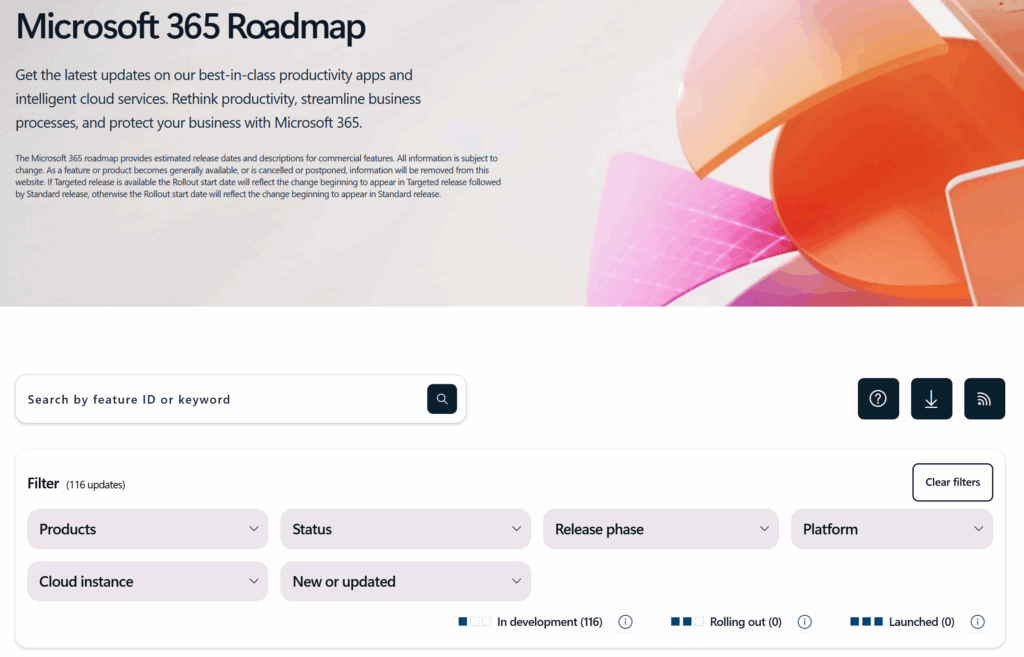Image resolution: width=1024 pixels, height=657 pixels.
Task: Open the Release phase dropdown
Action: pos(660,529)
